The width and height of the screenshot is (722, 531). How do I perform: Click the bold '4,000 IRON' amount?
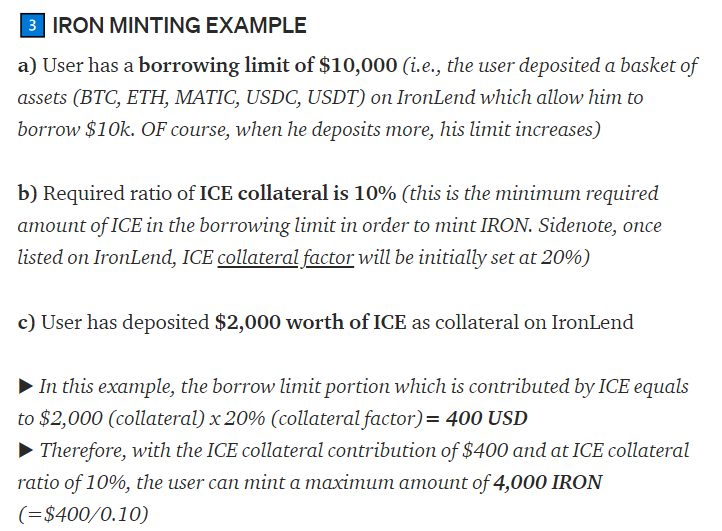547,483
